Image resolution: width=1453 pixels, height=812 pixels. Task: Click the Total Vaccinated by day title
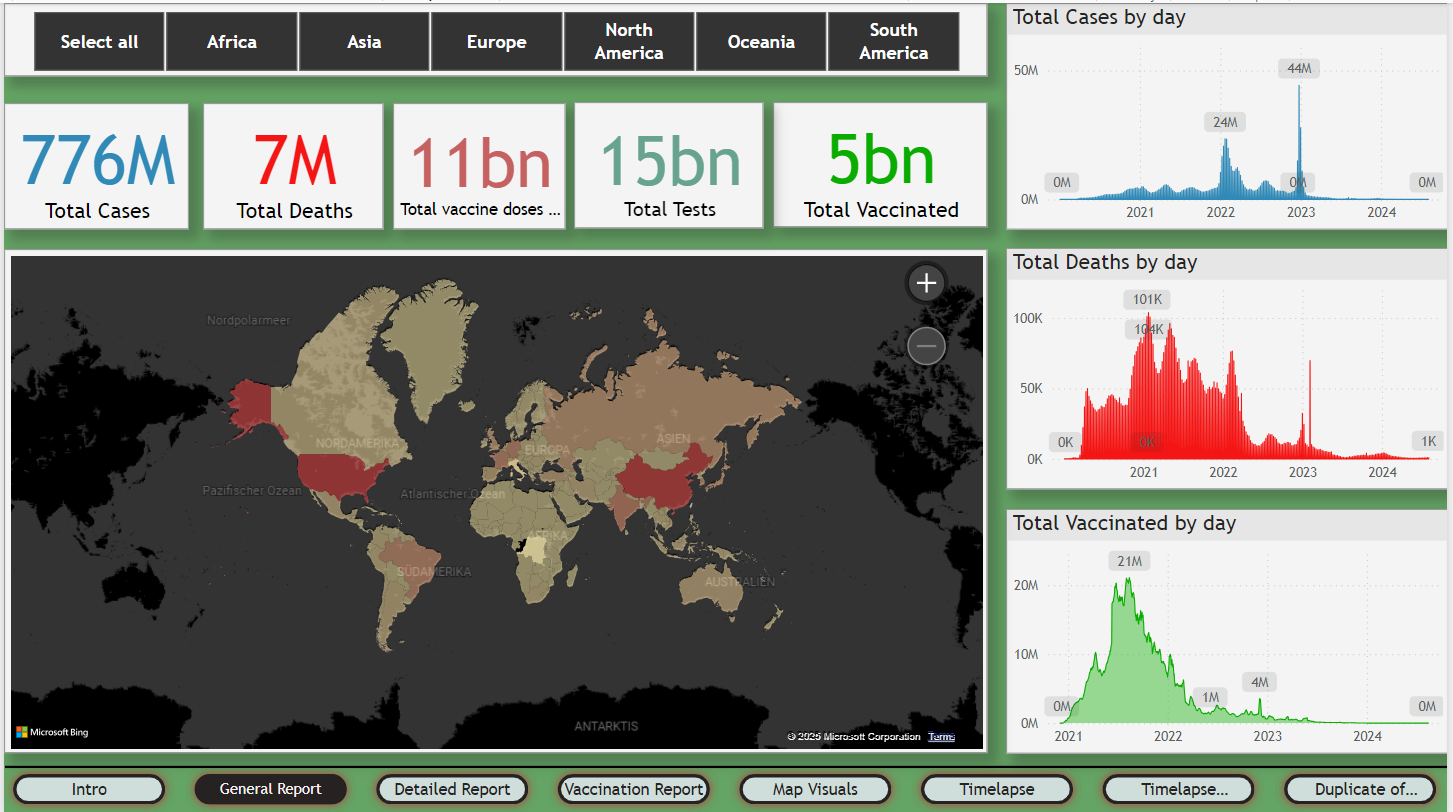[x=1124, y=523]
